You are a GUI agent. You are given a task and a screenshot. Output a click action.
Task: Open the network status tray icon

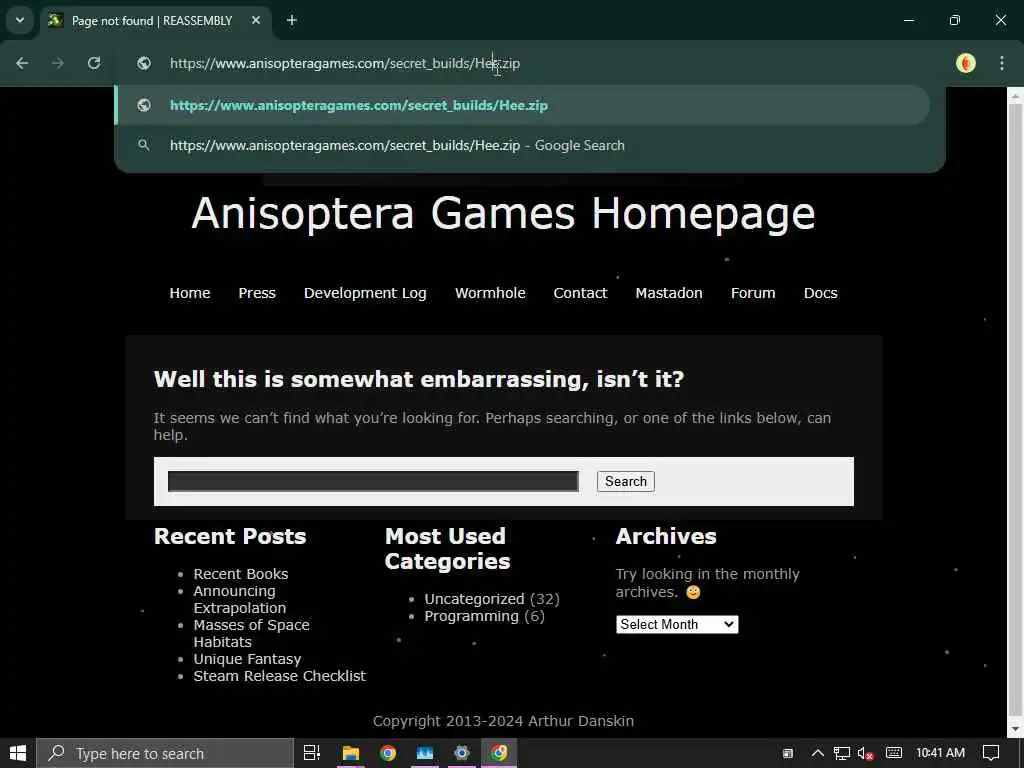tap(842, 753)
